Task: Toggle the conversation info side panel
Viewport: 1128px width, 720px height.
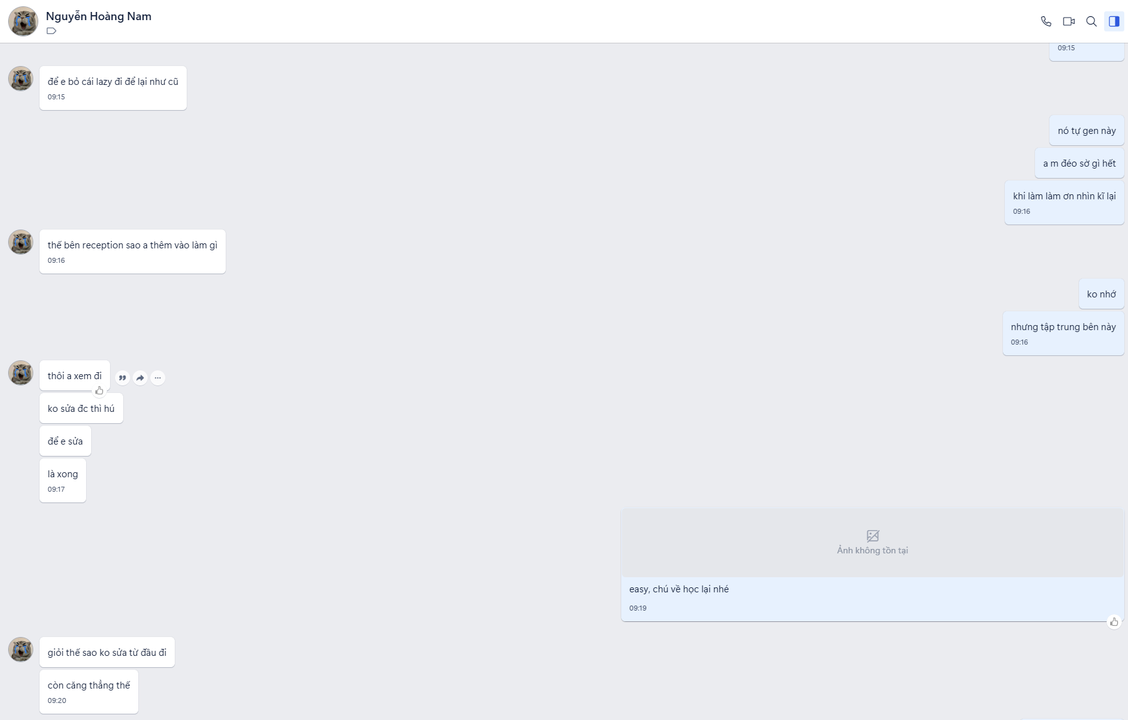Action: click(1114, 21)
